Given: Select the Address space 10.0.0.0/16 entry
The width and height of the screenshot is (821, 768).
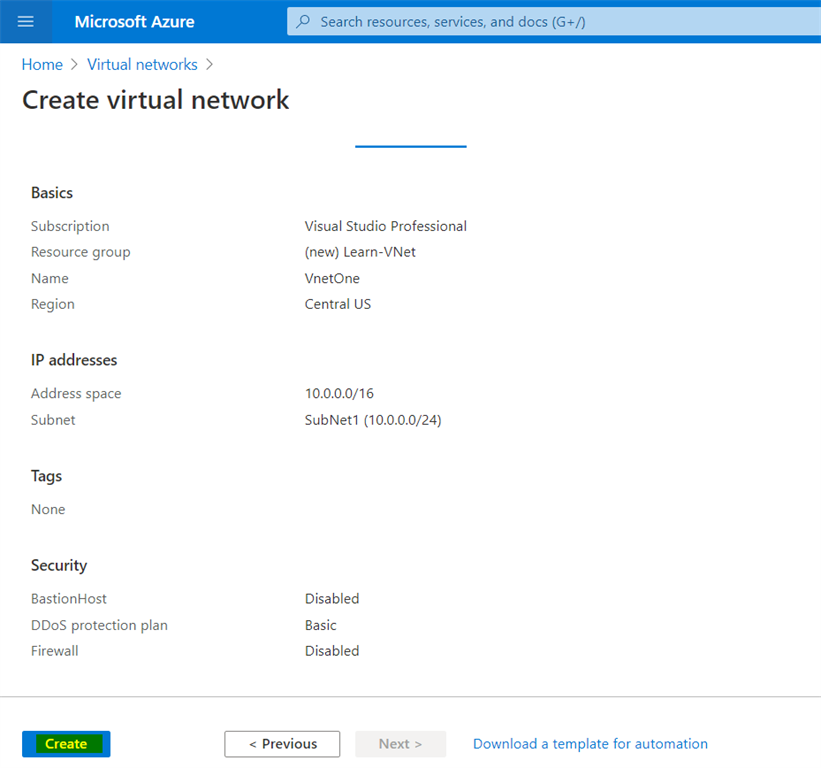Looking at the screenshot, I should [338, 393].
